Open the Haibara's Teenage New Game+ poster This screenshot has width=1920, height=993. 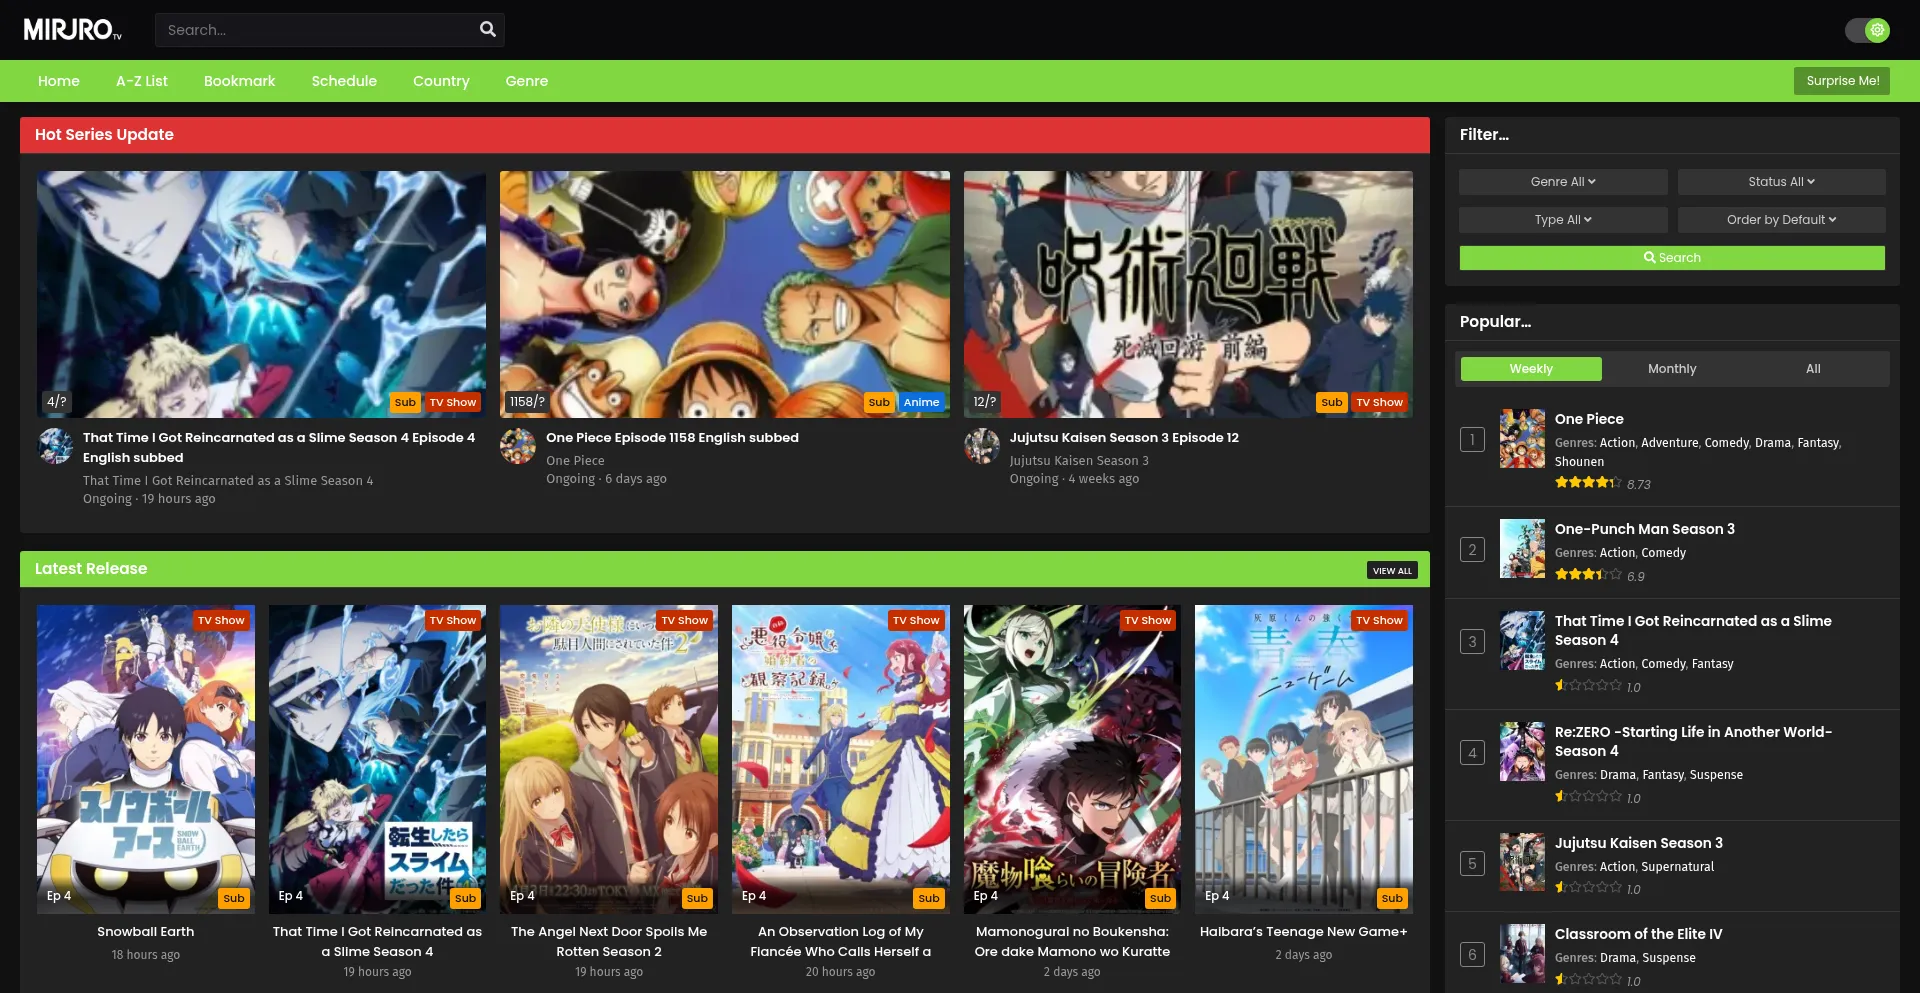1304,759
